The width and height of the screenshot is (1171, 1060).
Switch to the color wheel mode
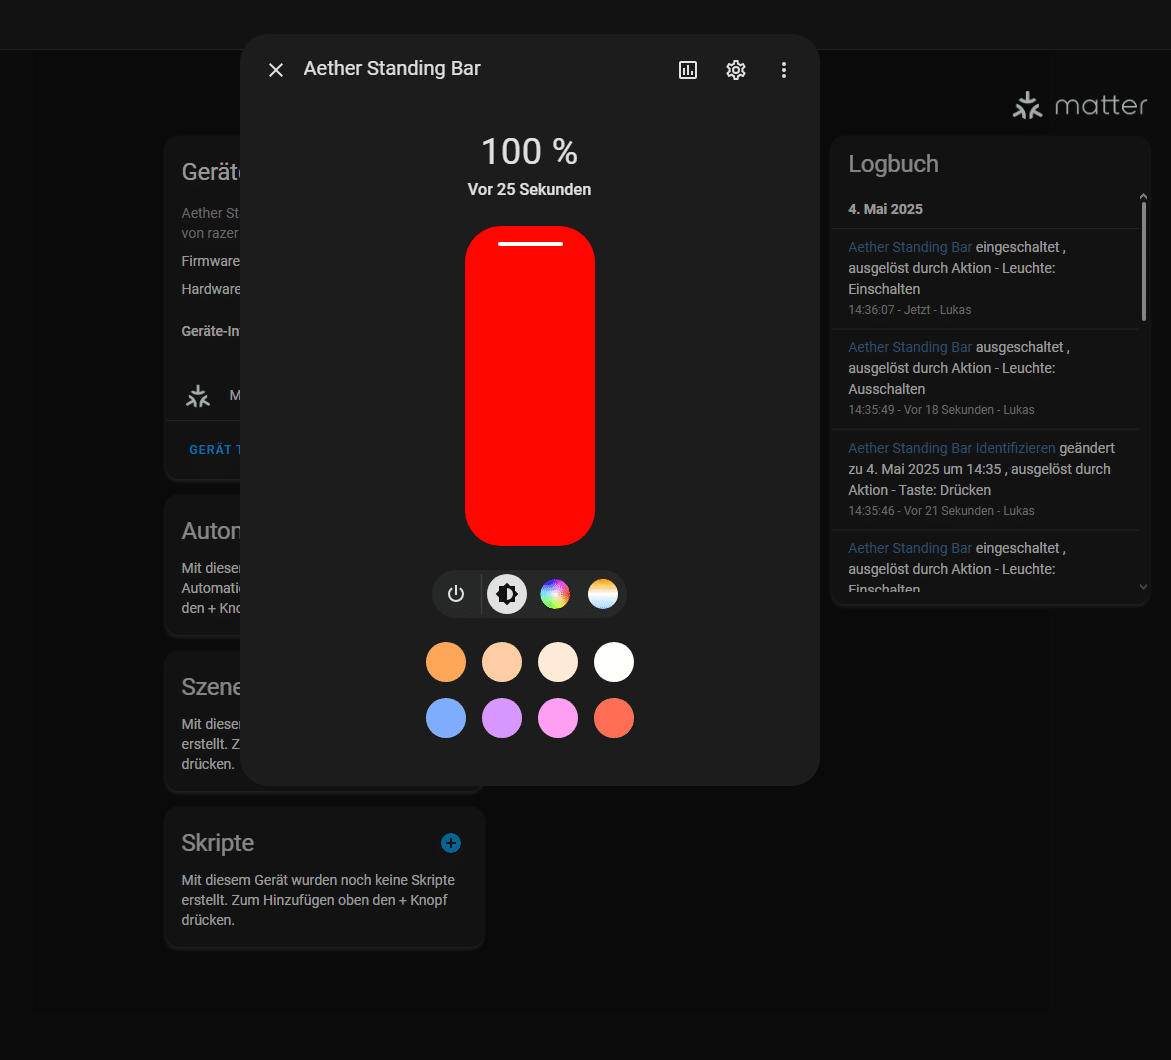(555, 594)
